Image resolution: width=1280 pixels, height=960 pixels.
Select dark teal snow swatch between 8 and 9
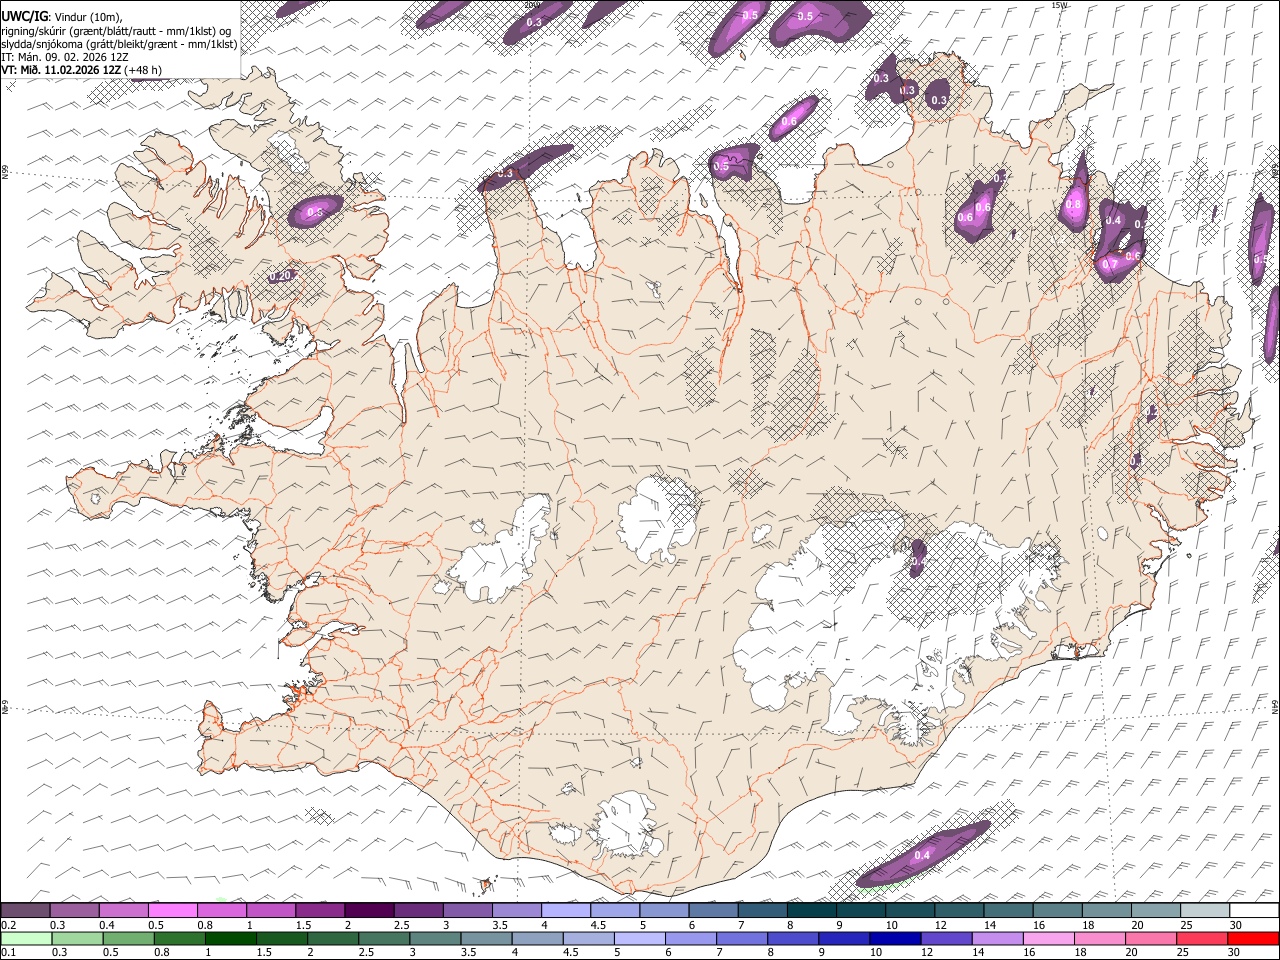(812, 910)
